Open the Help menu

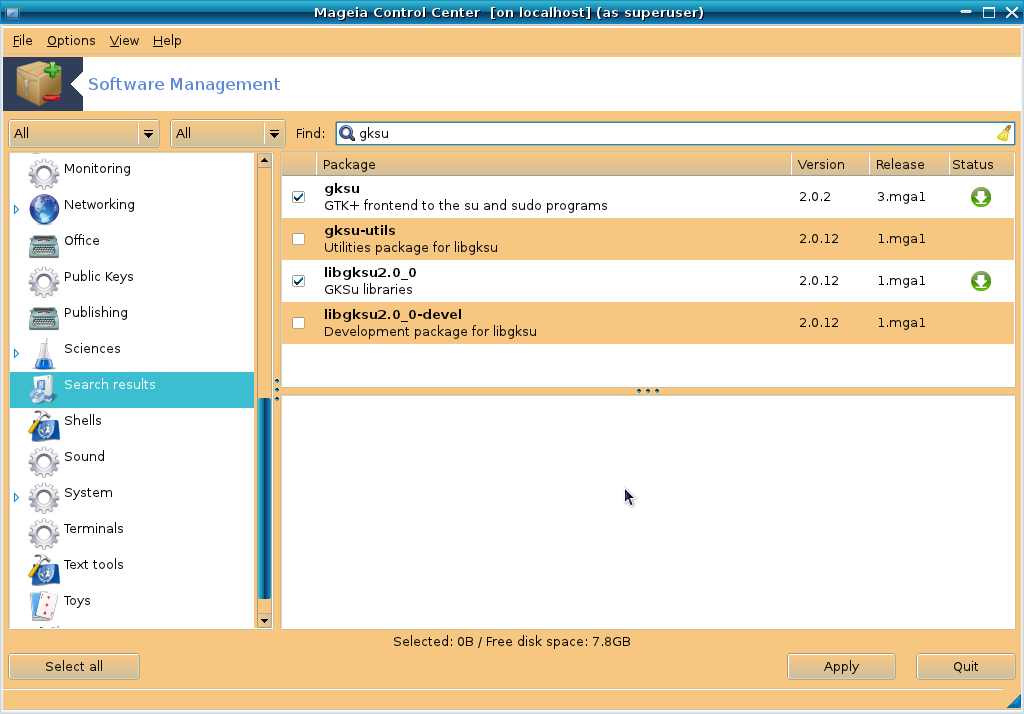point(167,41)
